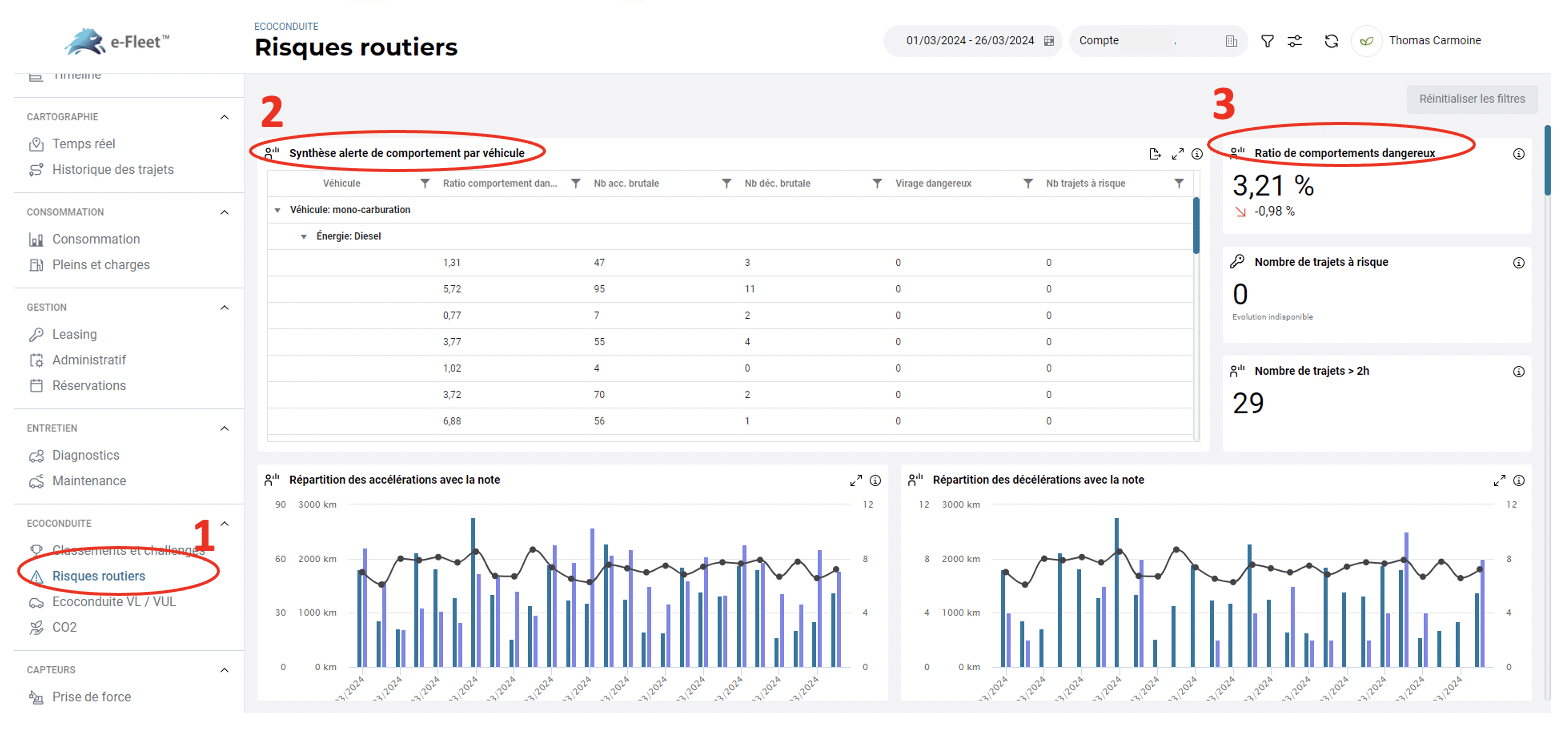Click the ratio cell showing 6,88
This screenshot has width=1566, height=734.
click(x=452, y=422)
